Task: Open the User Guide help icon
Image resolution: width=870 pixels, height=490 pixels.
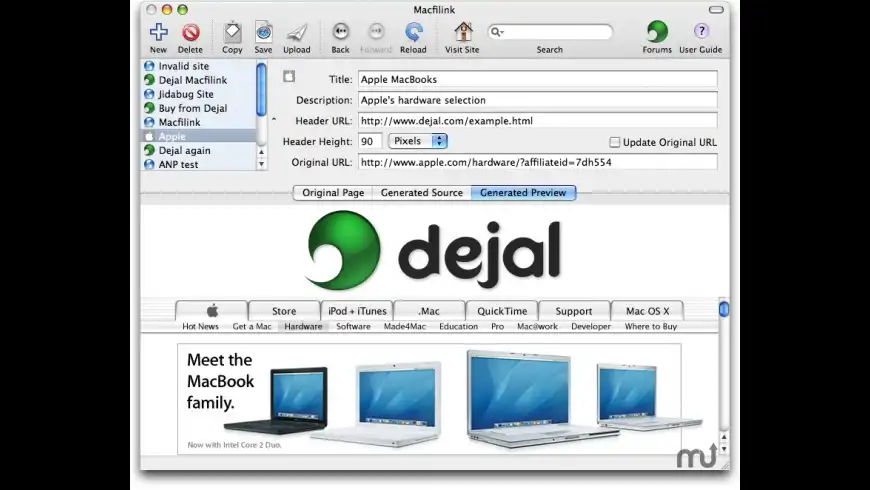Action: 701,31
